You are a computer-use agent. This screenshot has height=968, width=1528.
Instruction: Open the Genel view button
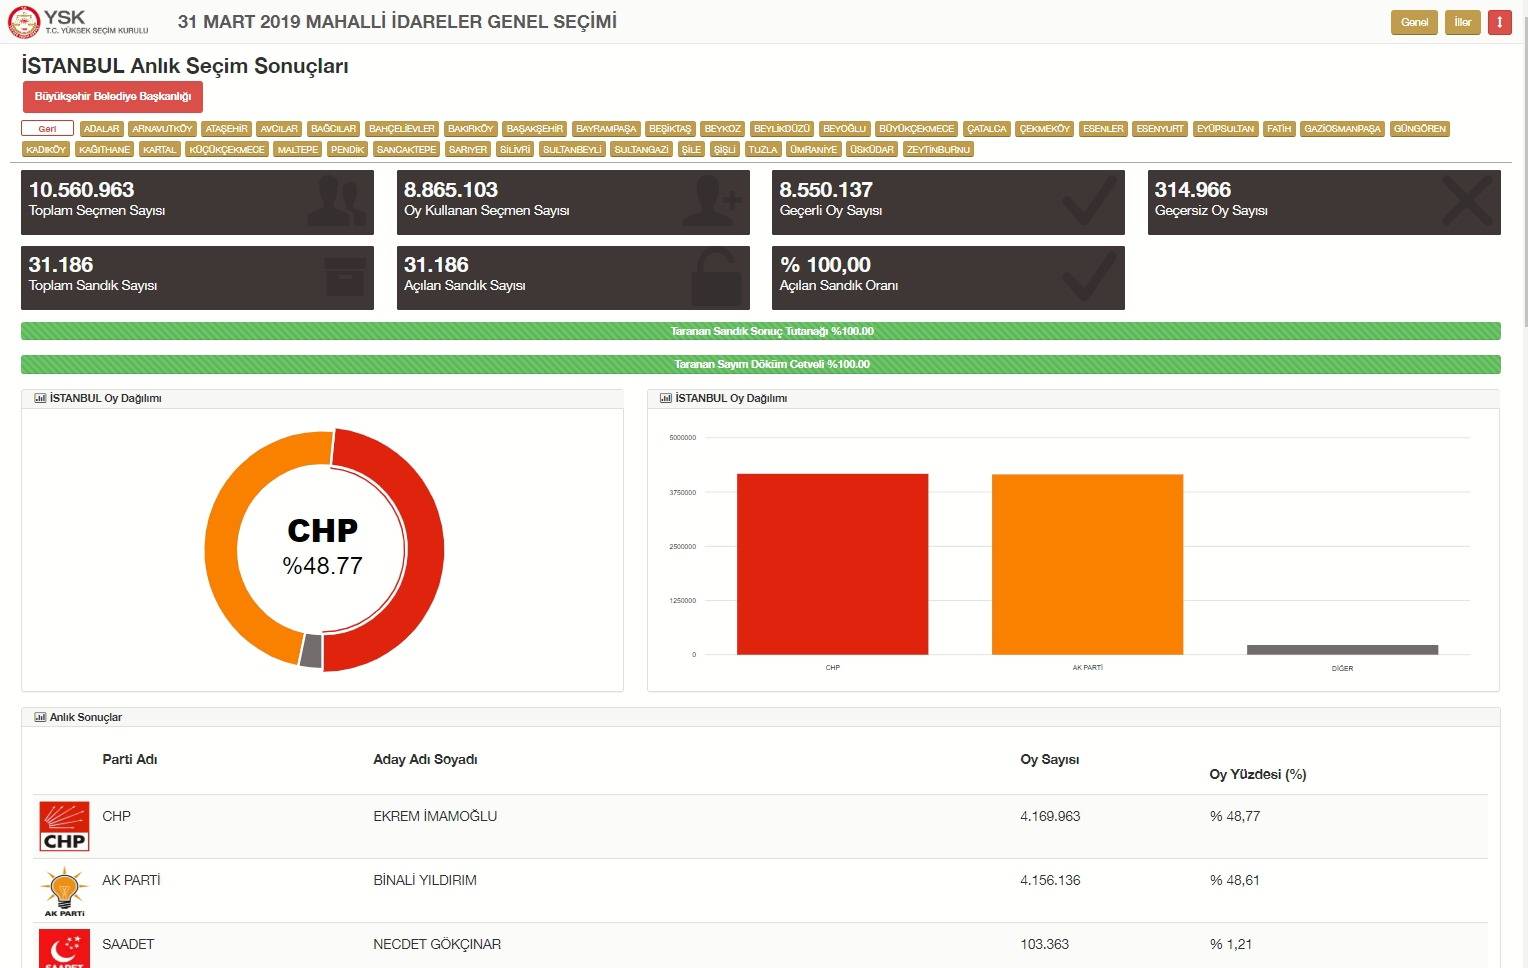1414,22
